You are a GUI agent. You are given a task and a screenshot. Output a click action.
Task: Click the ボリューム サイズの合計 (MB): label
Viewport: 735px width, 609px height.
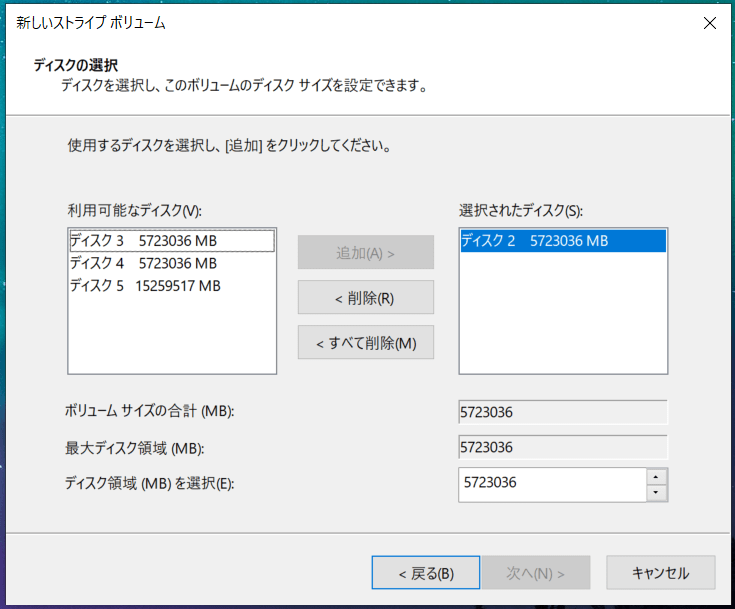click(150, 411)
